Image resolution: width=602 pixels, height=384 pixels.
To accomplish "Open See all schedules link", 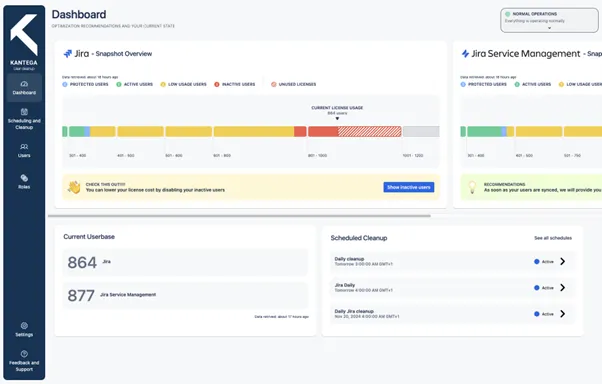I will pyautogui.click(x=553, y=238).
